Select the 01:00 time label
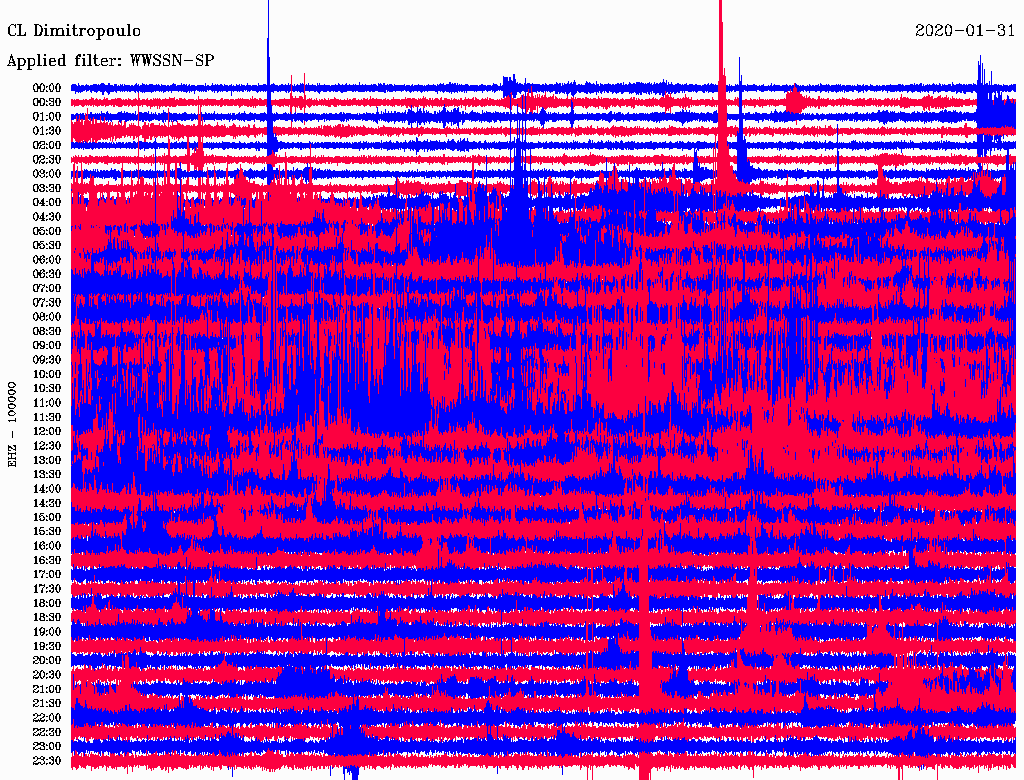The width and height of the screenshot is (1024, 780). [47, 116]
